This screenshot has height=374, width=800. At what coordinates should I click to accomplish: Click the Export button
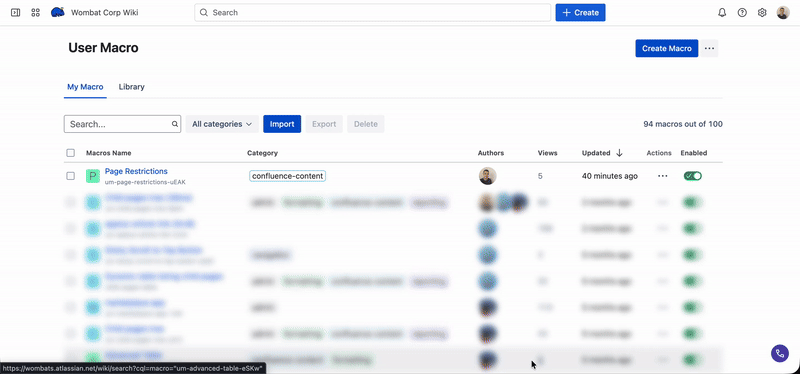324,124
